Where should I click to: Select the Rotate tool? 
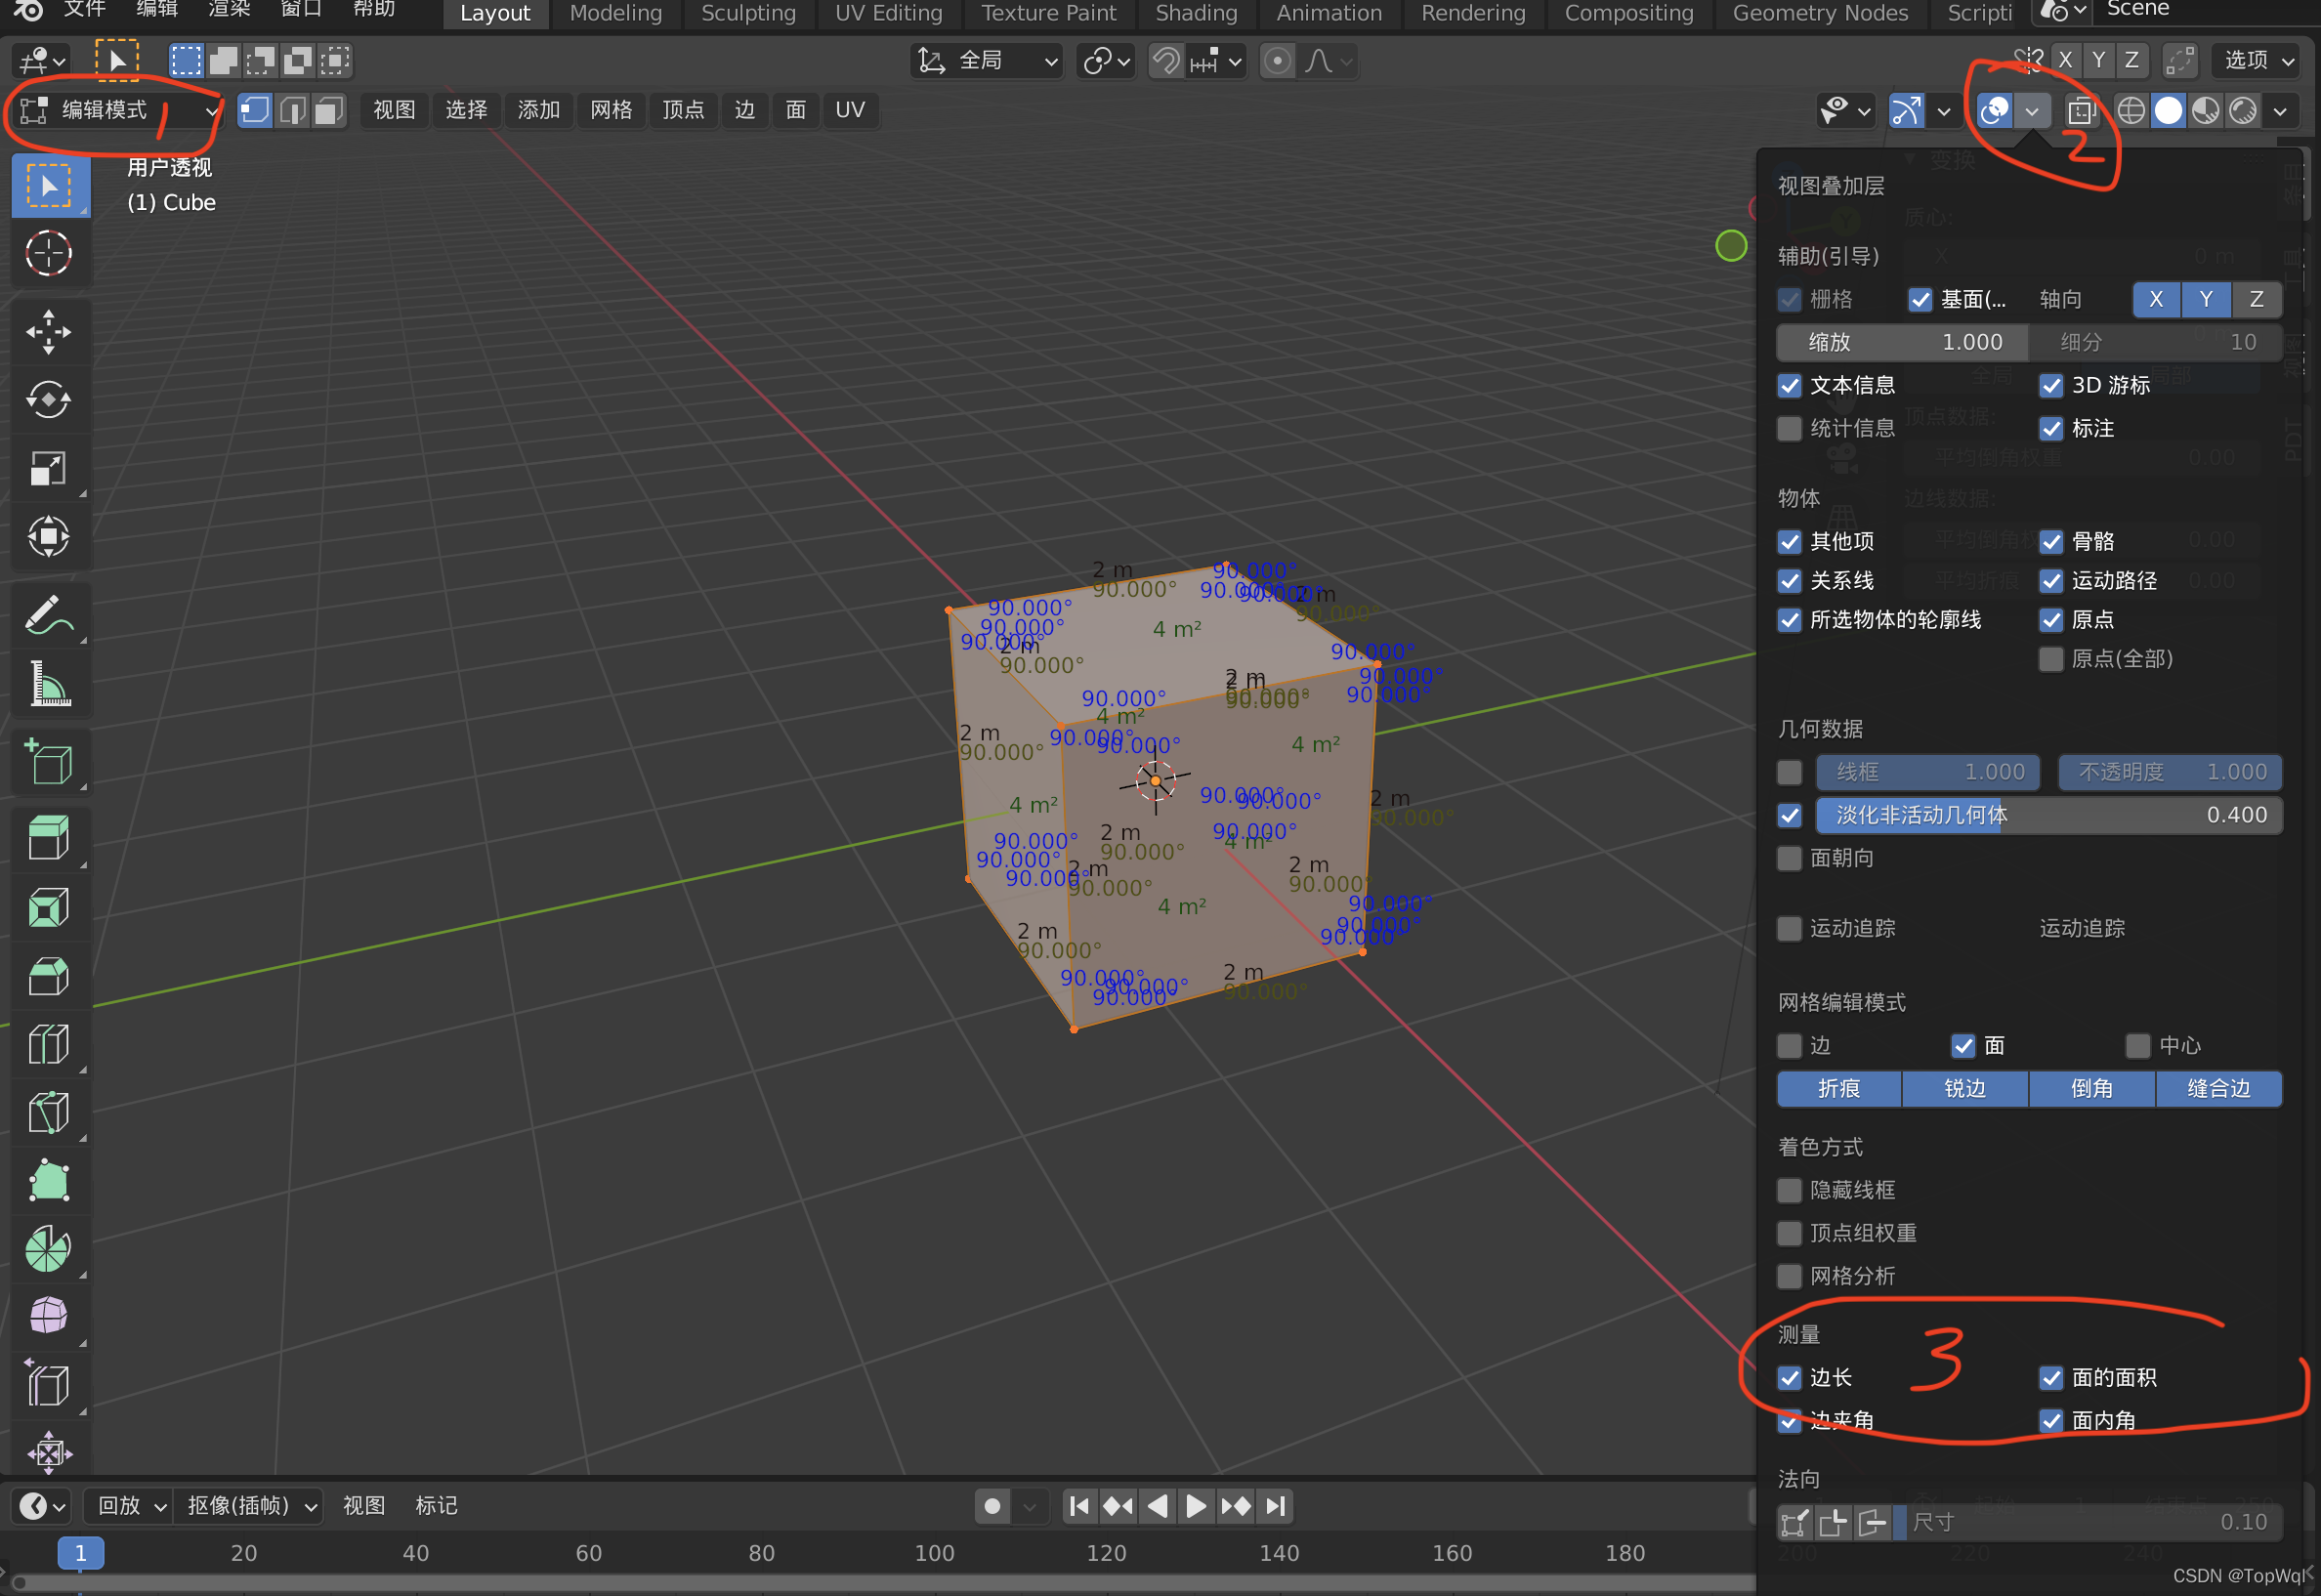pyautogui.click(x=48, y=400)
